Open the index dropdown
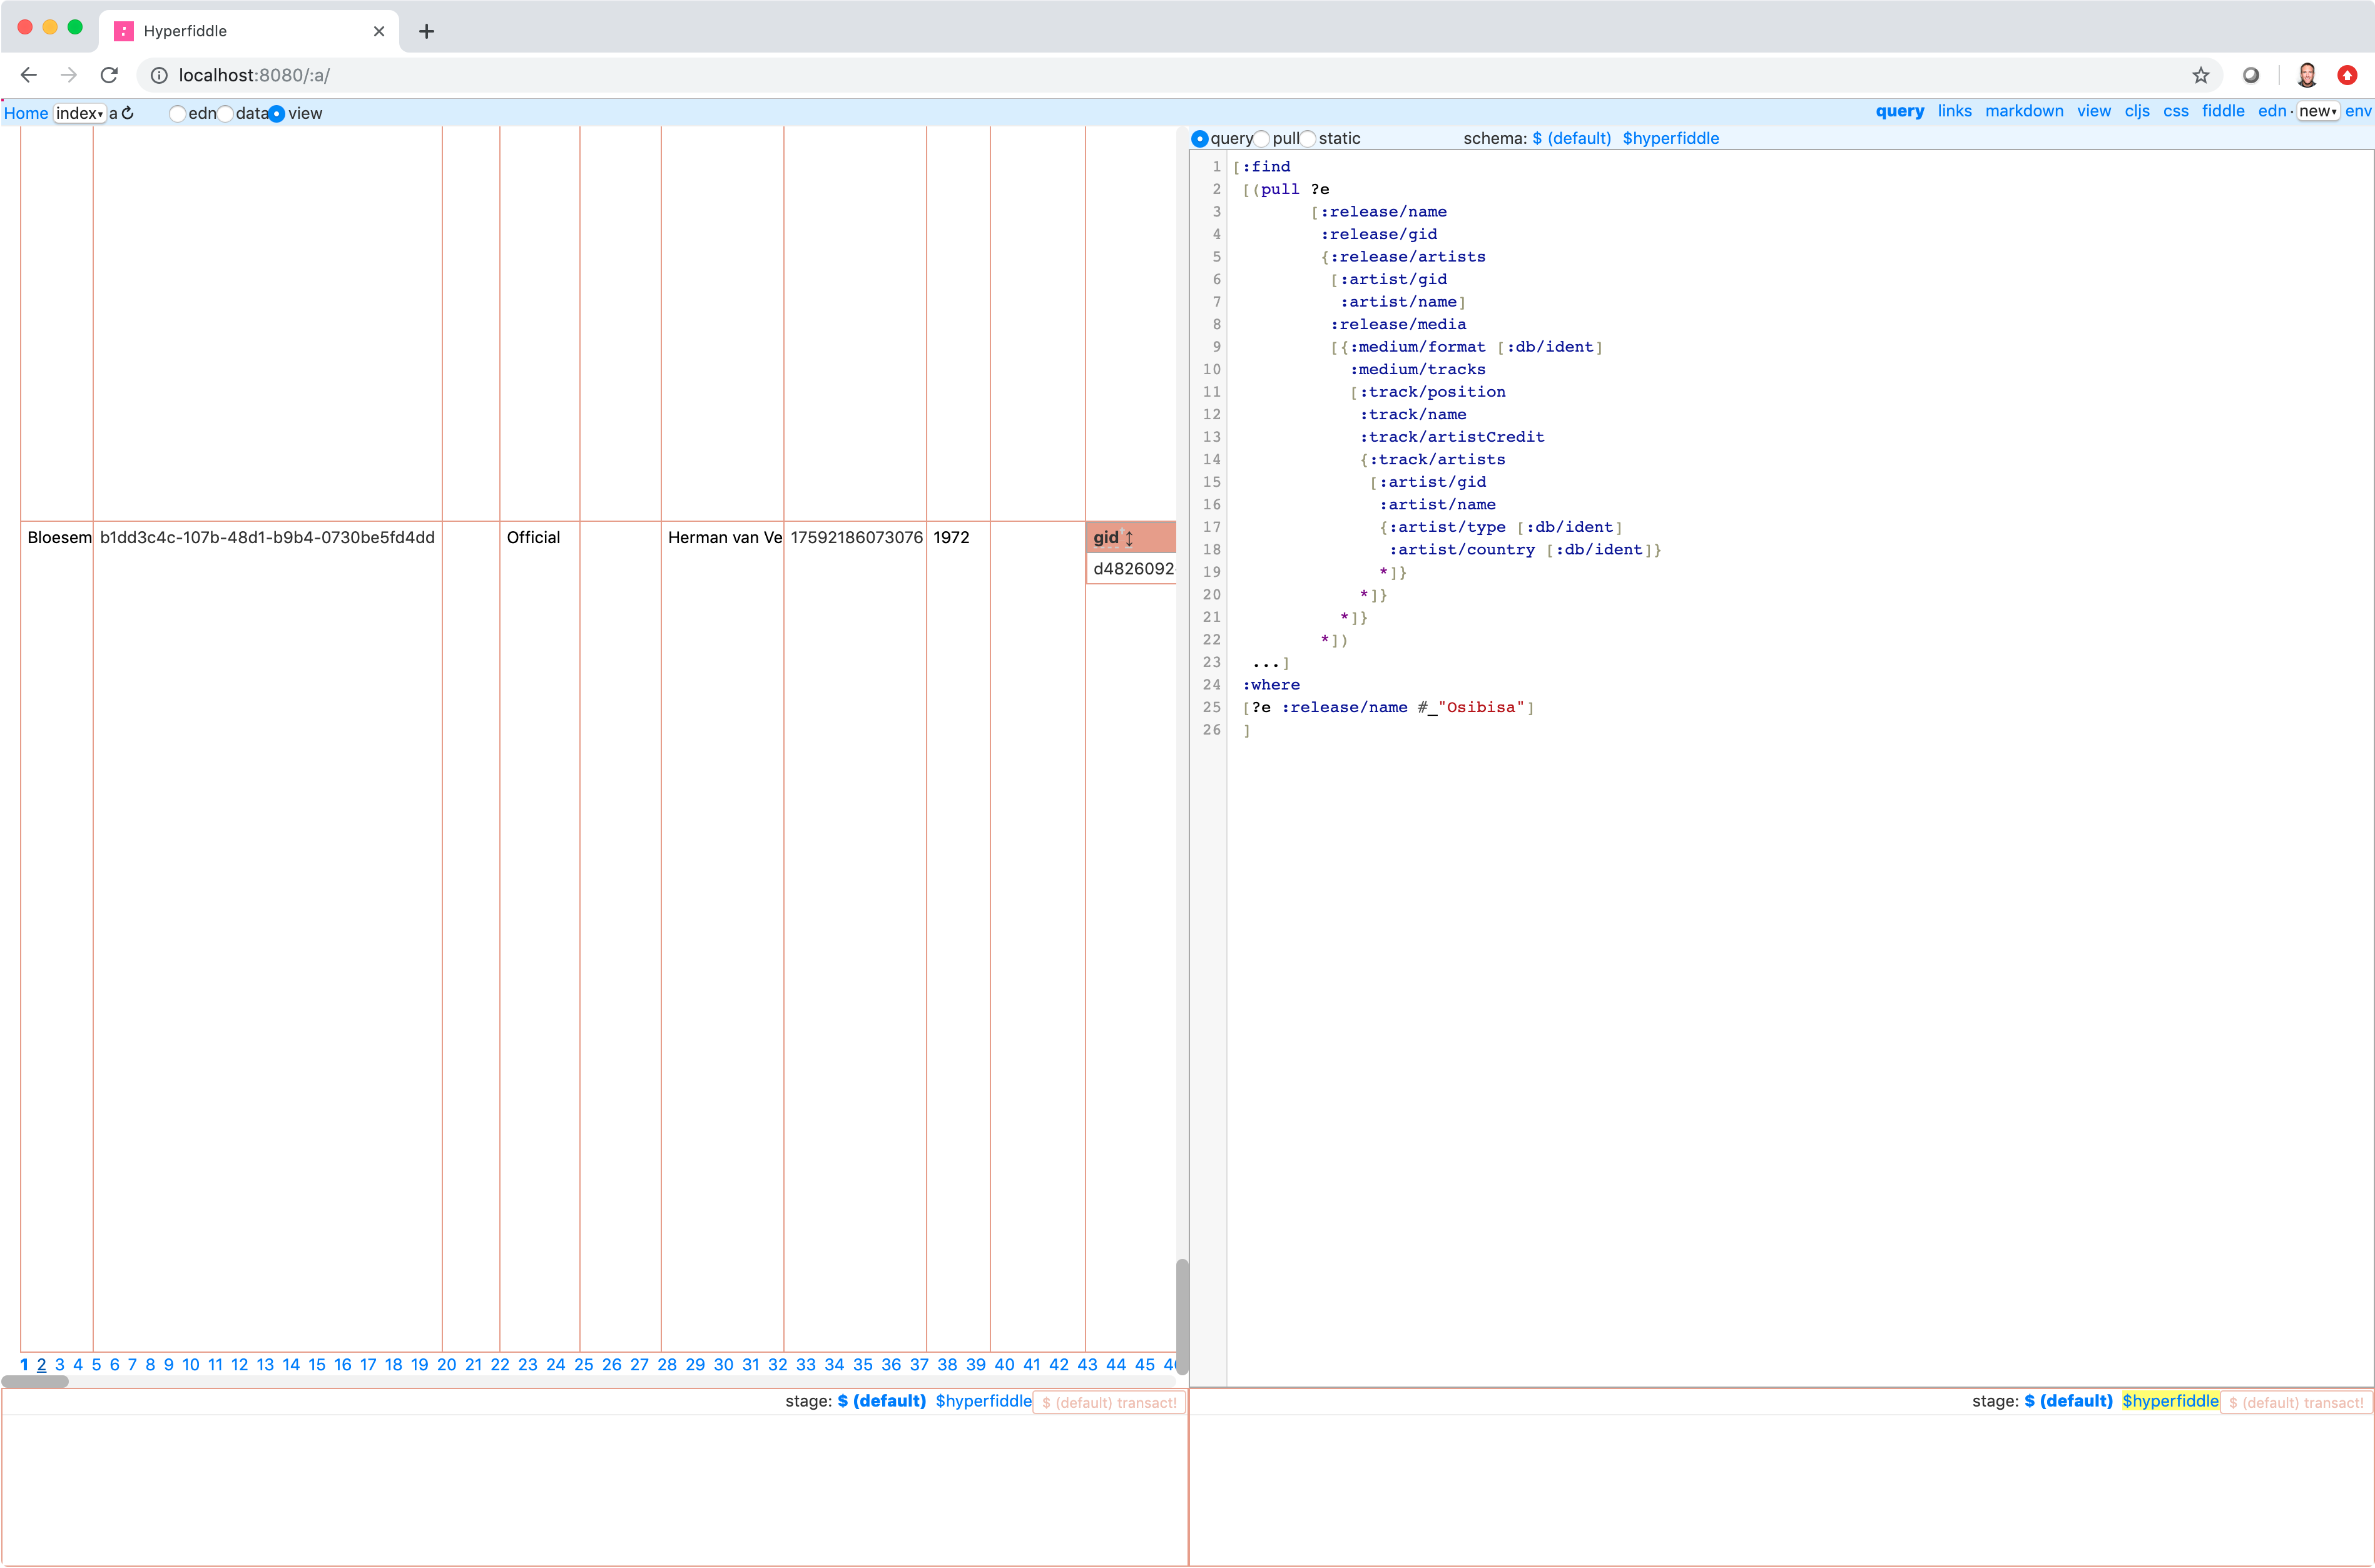 point(80,113)
